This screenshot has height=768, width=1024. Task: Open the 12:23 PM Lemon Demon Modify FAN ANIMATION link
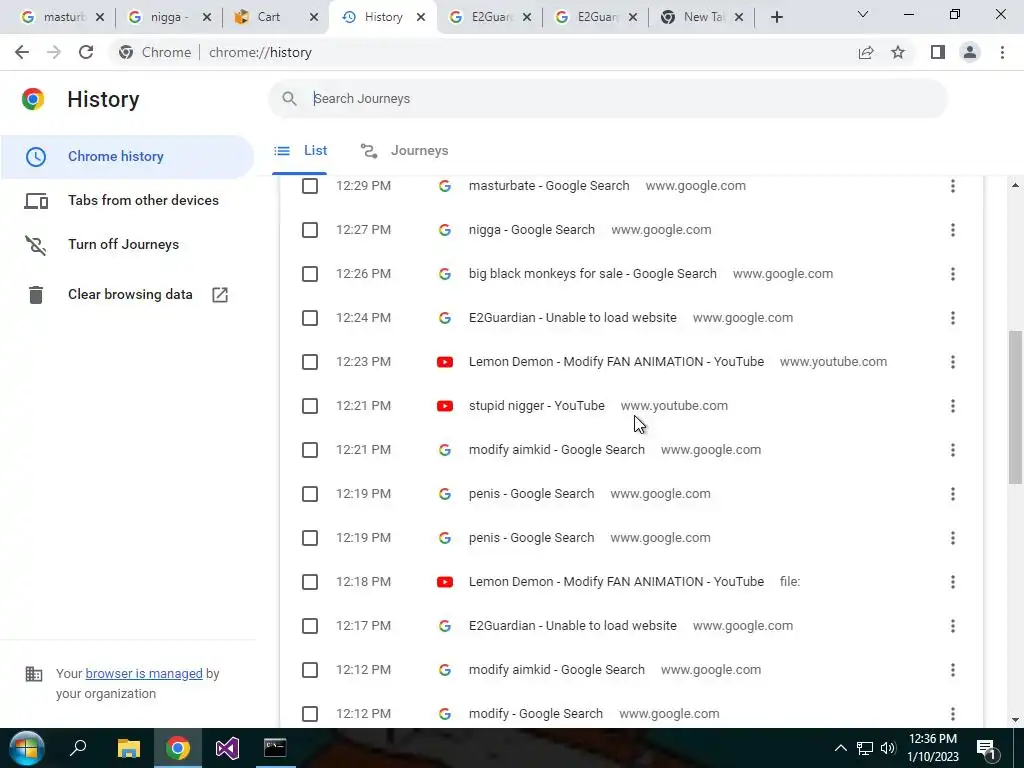[x=616, y=362]
